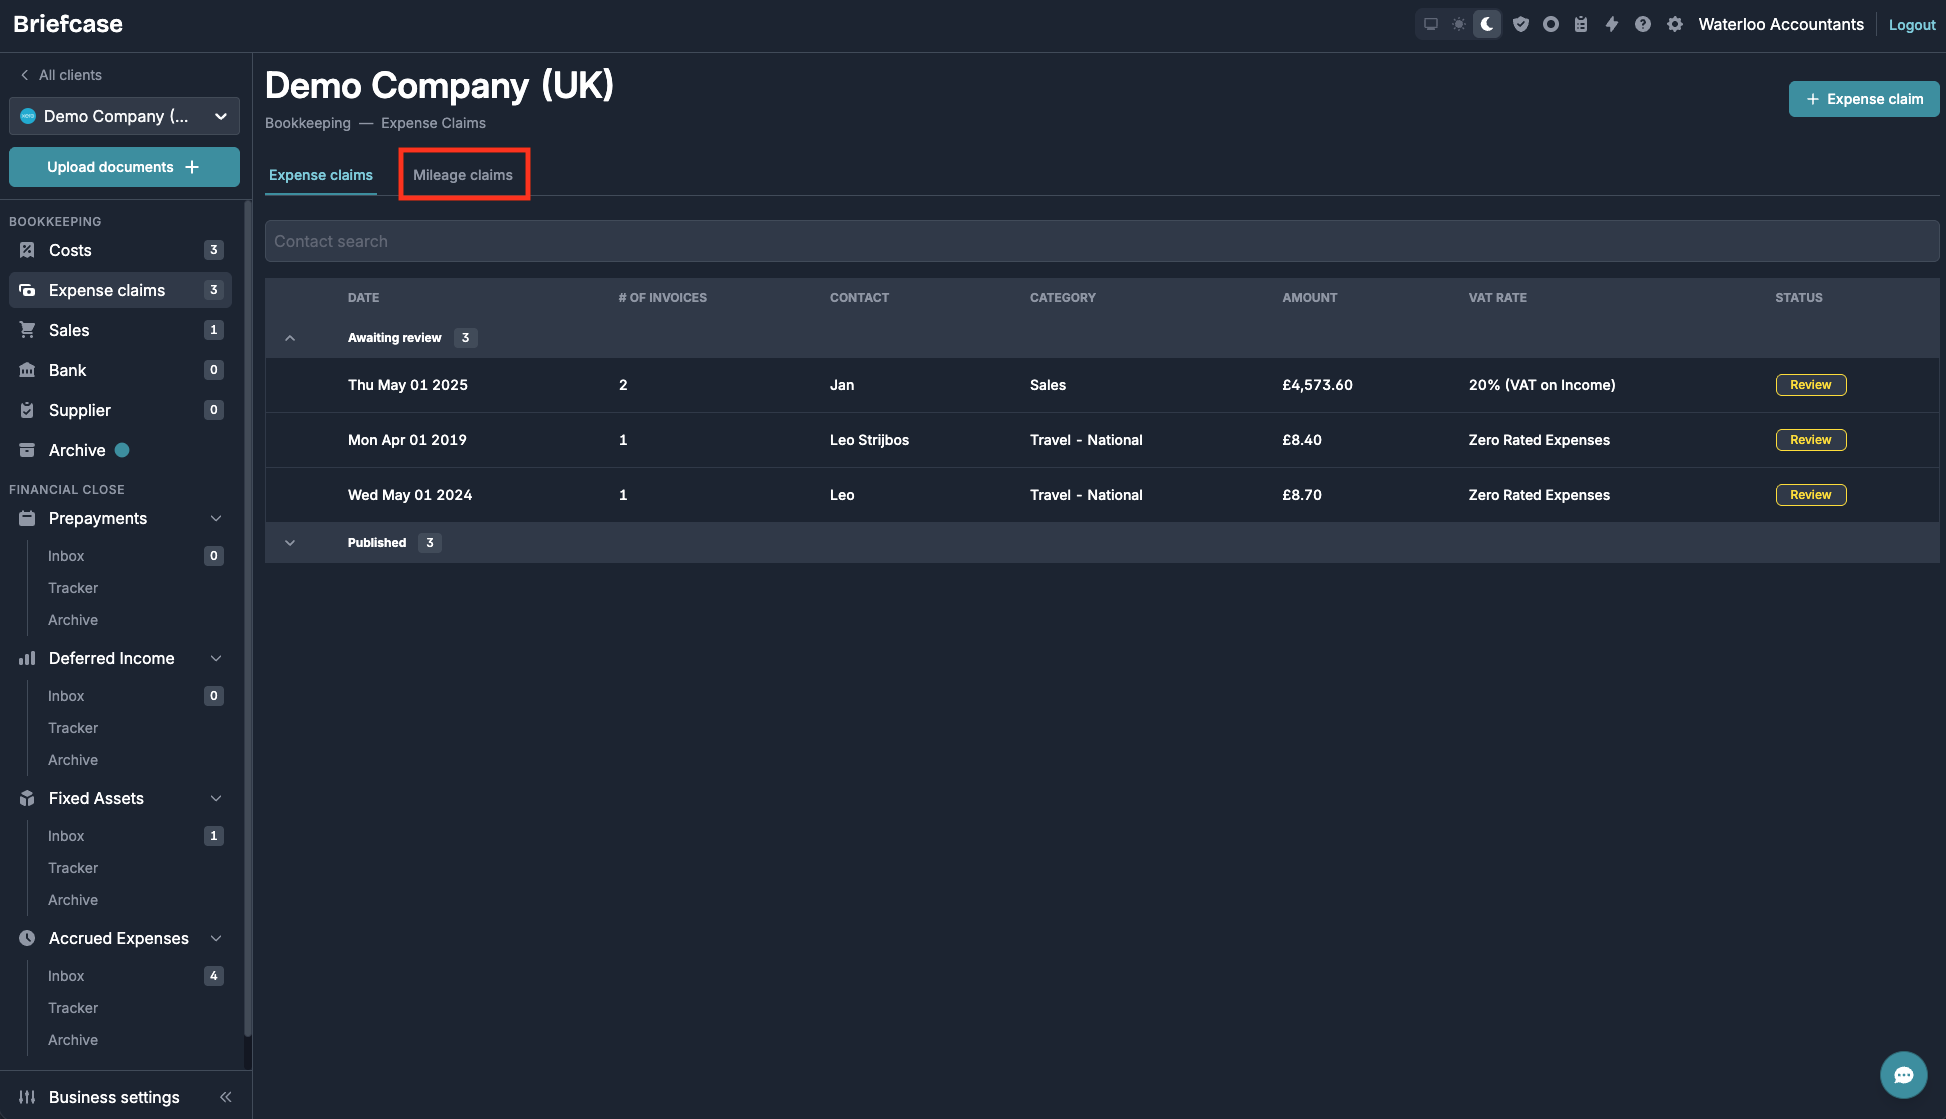1946x1119 pixels.
Task: Click the Upload documents button
Action: pyautogui.click(x=124, y=167)
